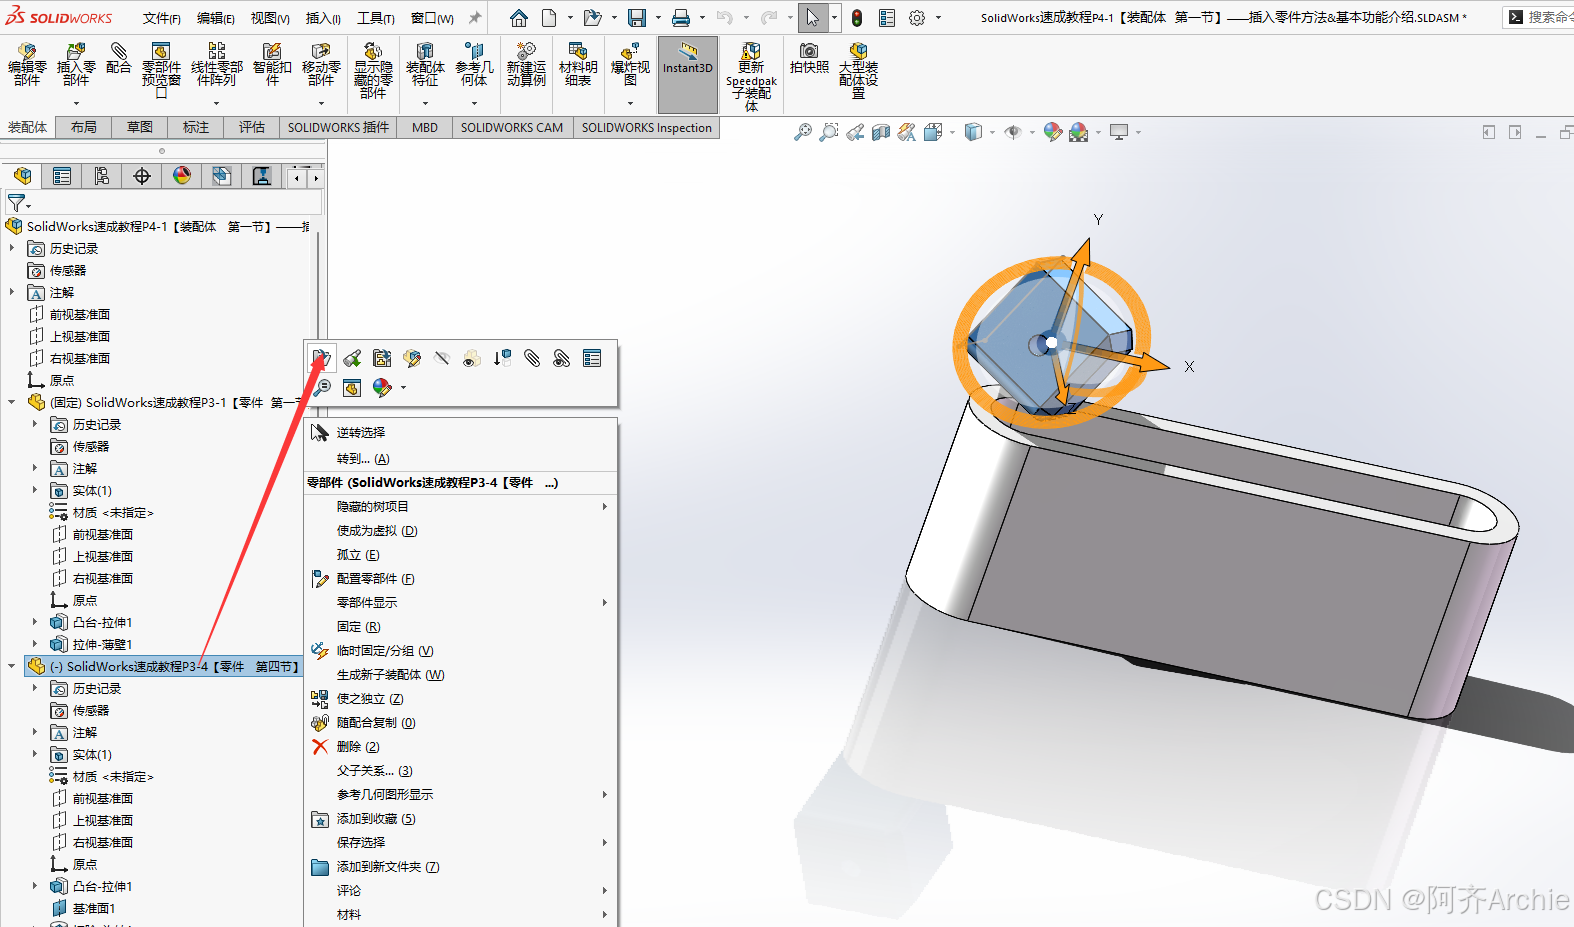Open the 插入(I) menu

(323, 18)
